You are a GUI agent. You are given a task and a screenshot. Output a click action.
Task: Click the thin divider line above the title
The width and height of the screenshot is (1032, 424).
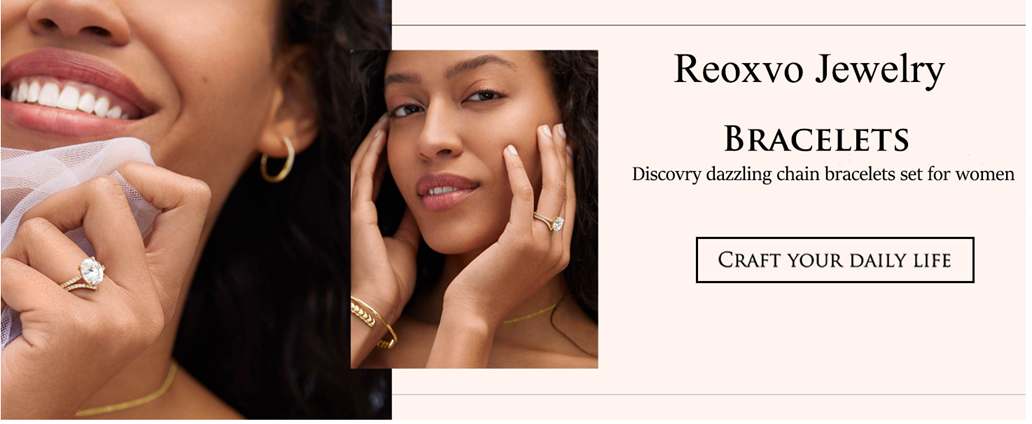click(709, 25)
